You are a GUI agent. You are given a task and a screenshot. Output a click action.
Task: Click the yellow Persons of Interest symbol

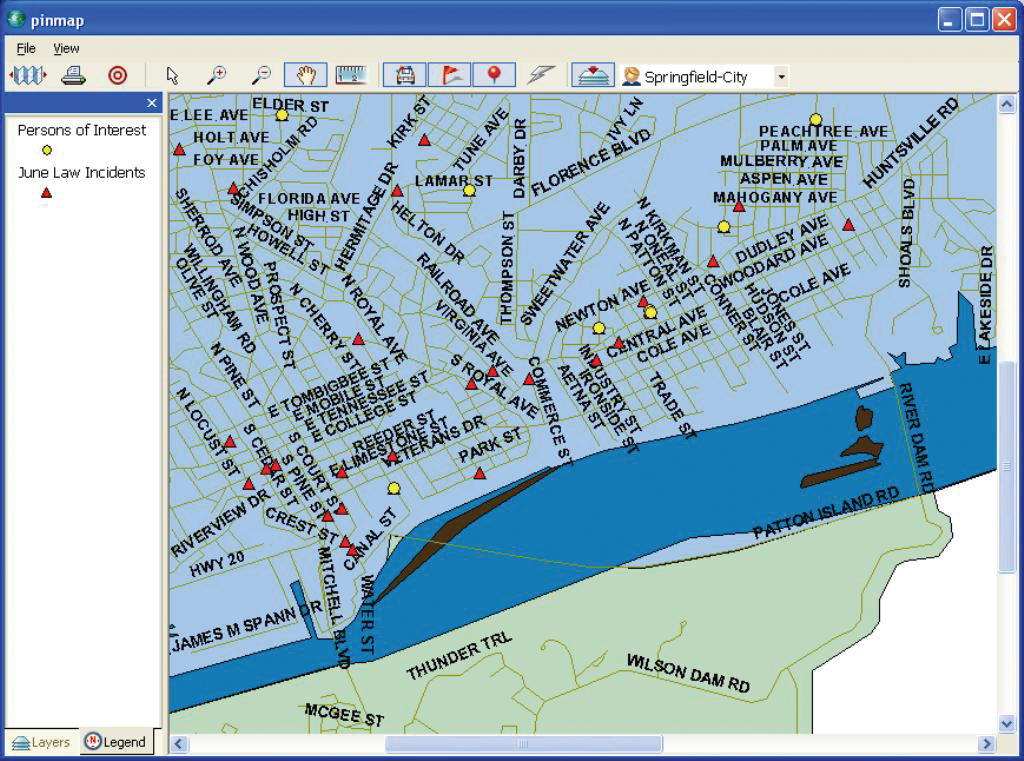coord(46,149)
